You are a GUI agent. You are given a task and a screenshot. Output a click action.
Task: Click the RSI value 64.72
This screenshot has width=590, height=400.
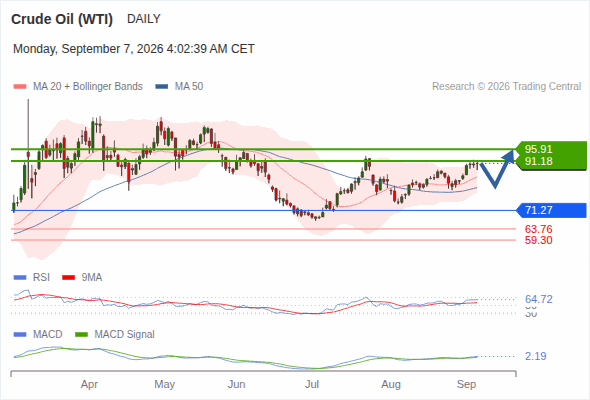pos(538,300)
